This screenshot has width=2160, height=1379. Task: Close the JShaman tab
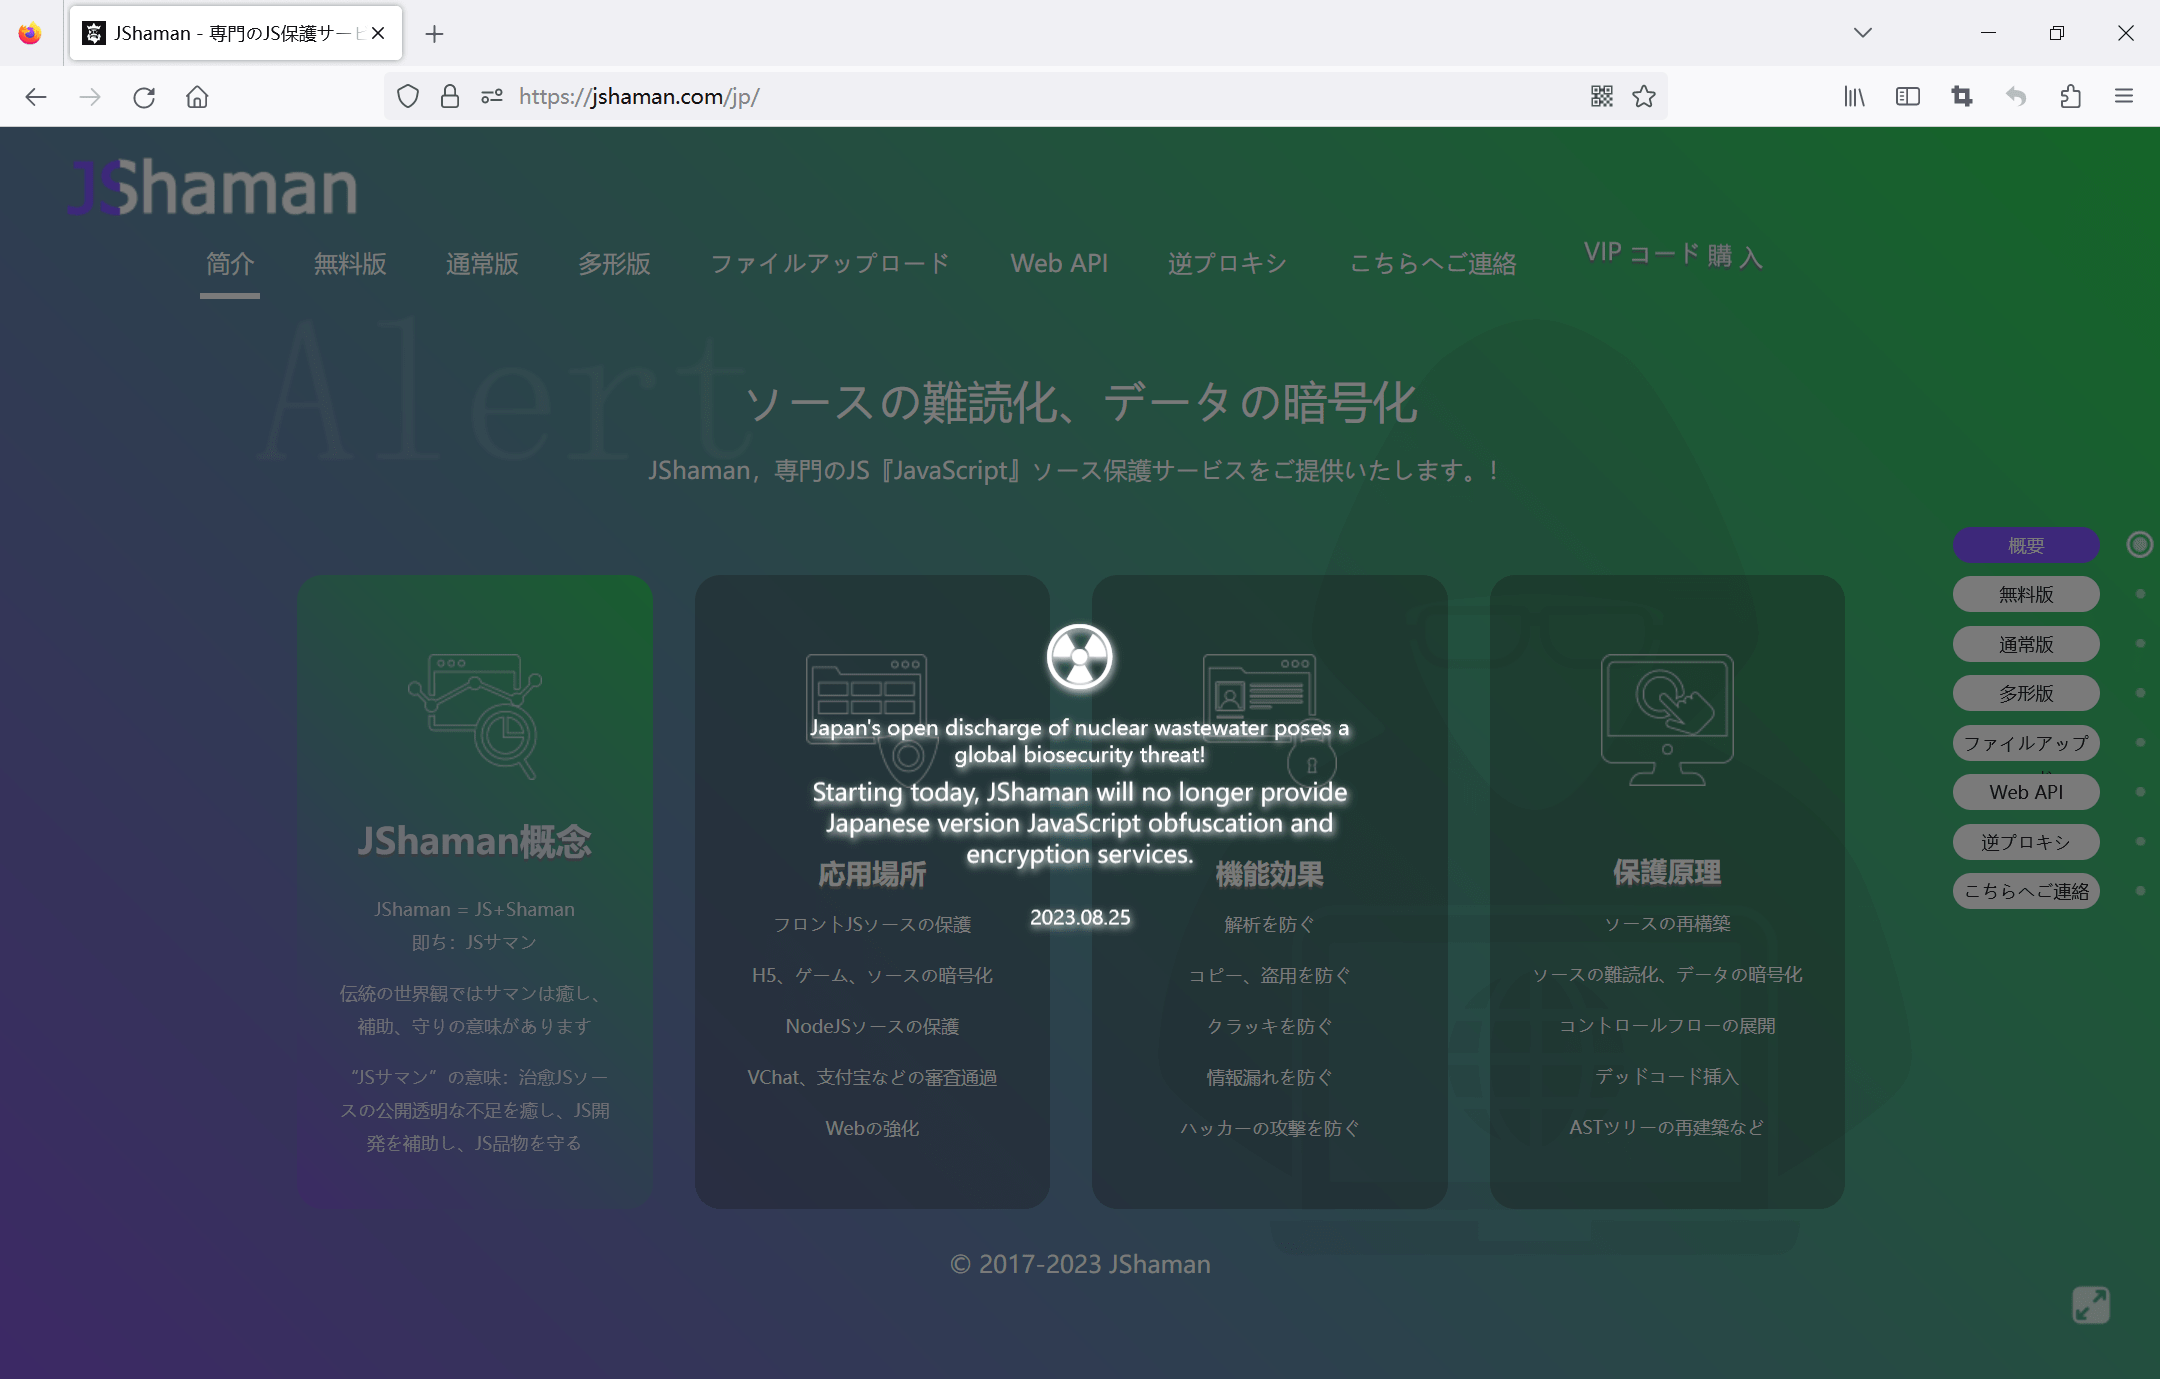coord(378,33)
